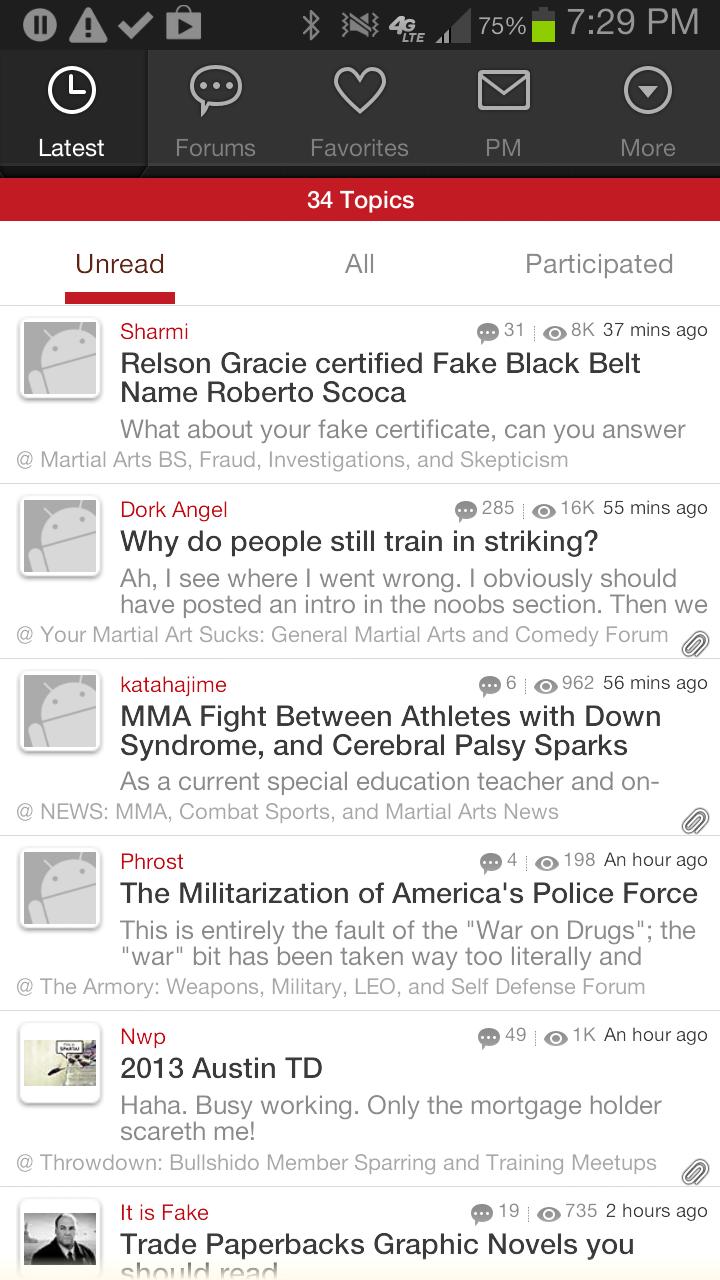This screenshot has width=720, height=1280.
Task: Tap username Dork Angel
Action: (174, 510)
